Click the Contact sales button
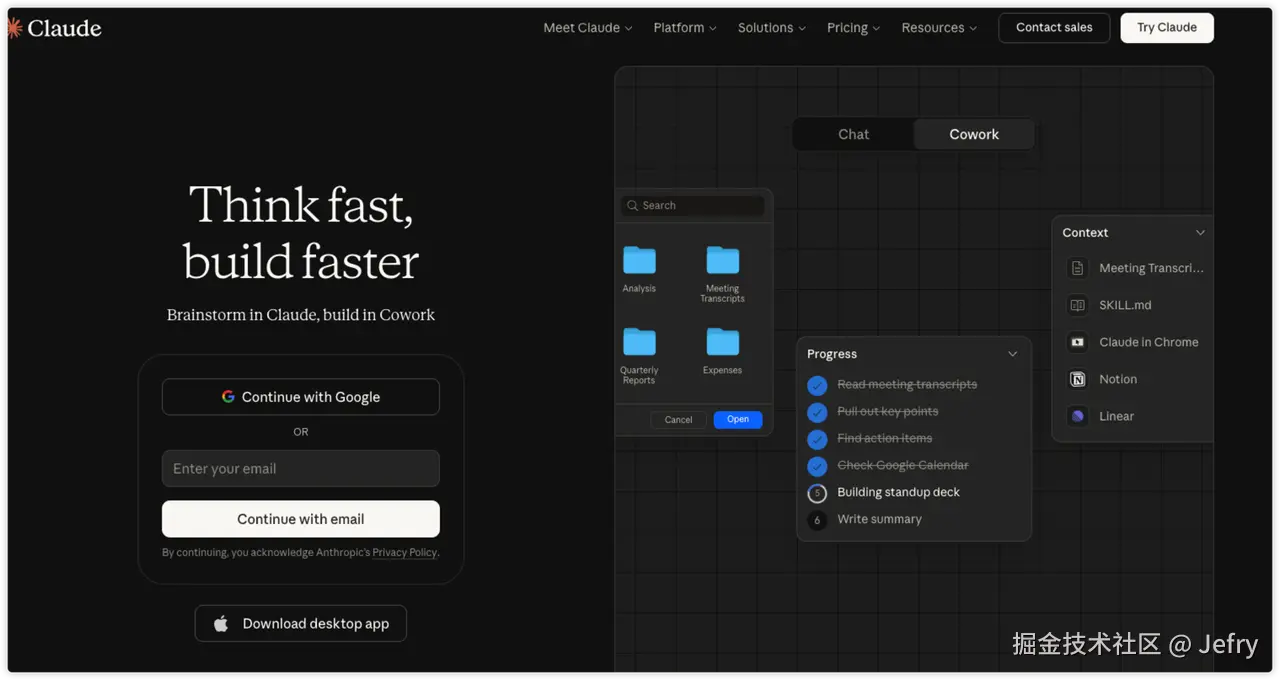The height and width of the screenshot is (680, 1280). [x=1054, y=28]
